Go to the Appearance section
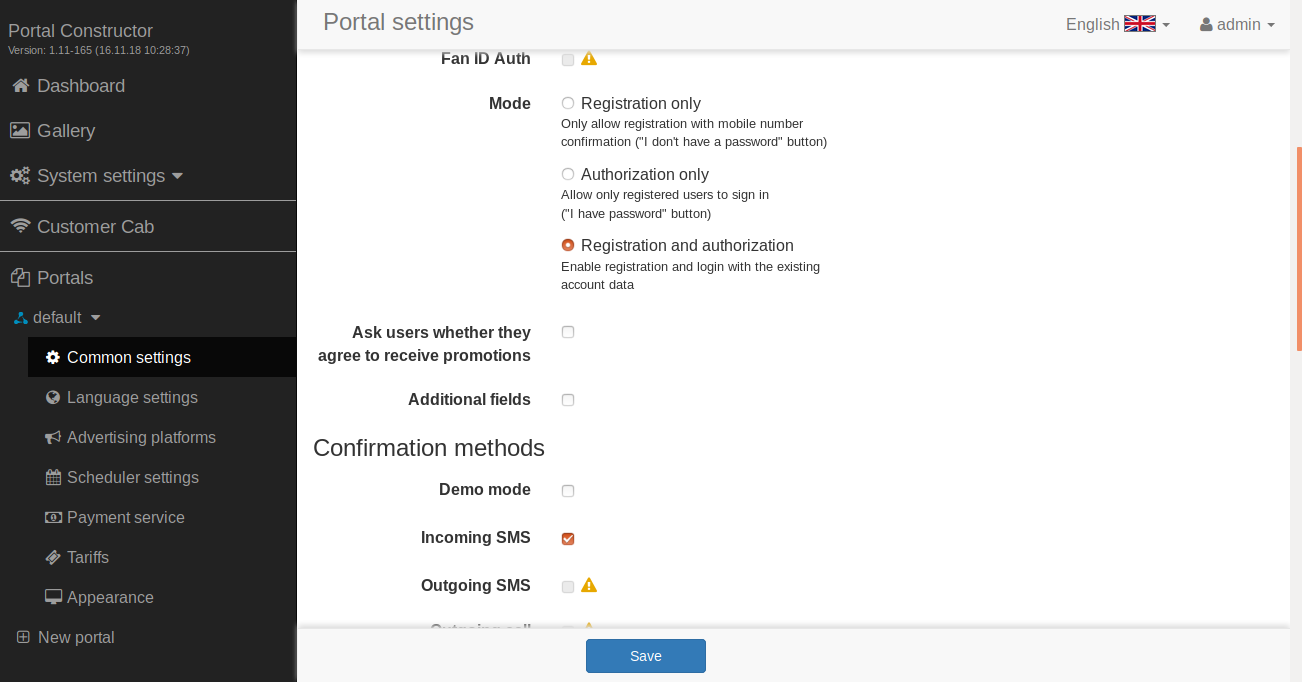 [x=110, y=597]
